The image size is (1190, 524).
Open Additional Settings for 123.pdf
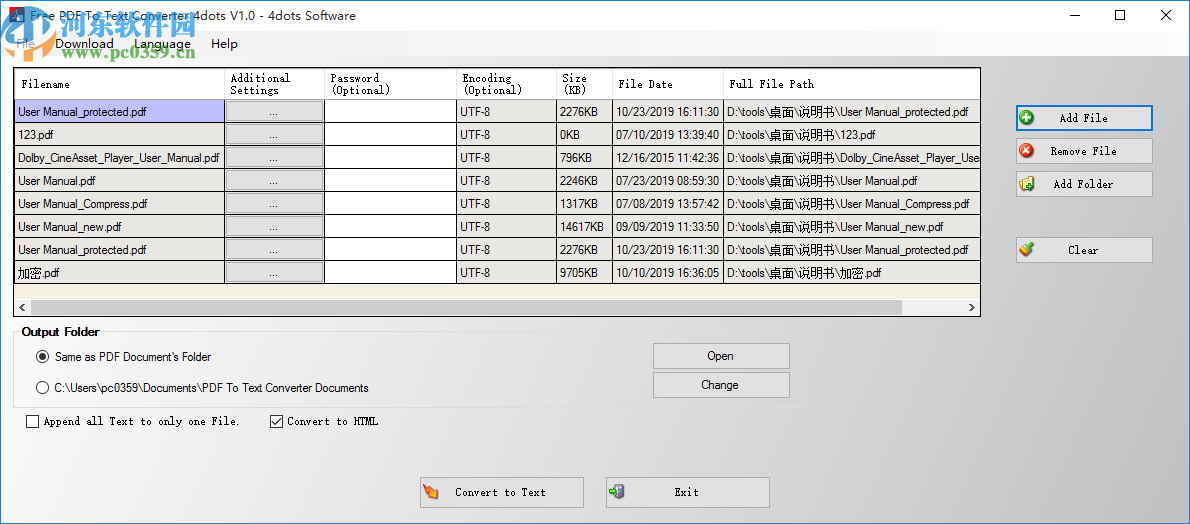point(274,134)
